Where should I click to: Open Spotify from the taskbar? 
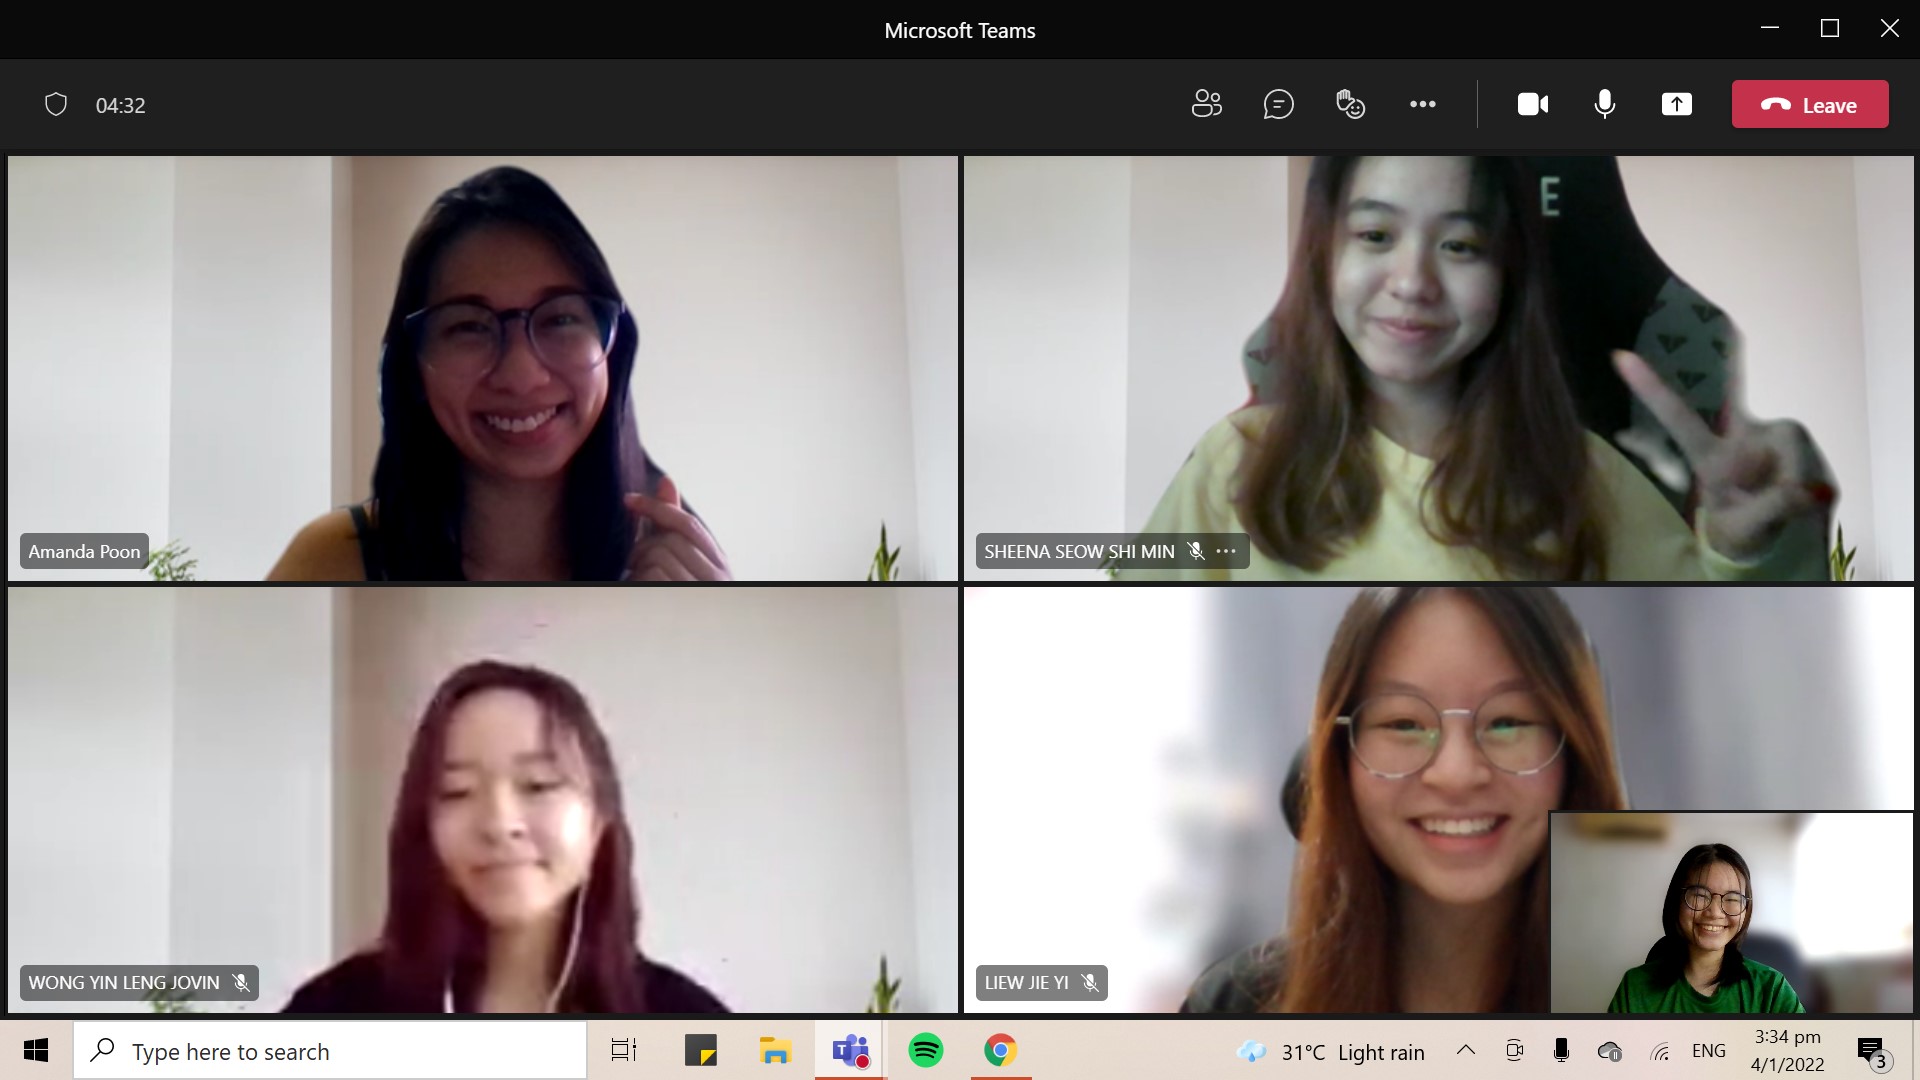pos(925,1051)
